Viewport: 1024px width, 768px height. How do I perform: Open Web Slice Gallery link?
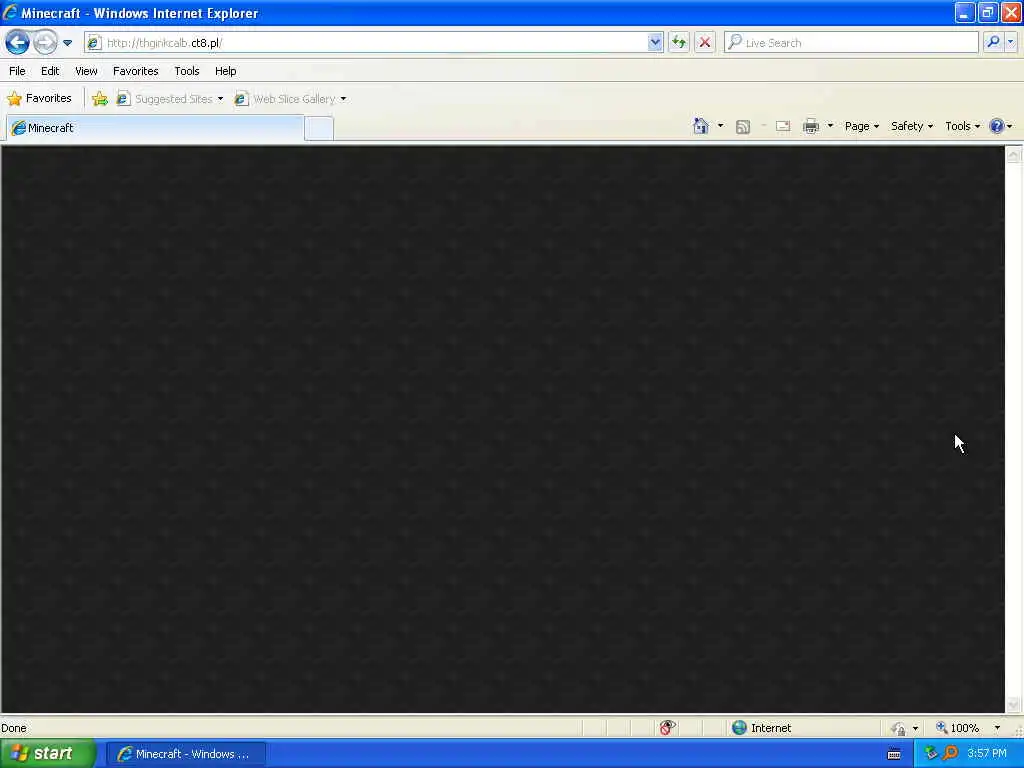(286, 99)
